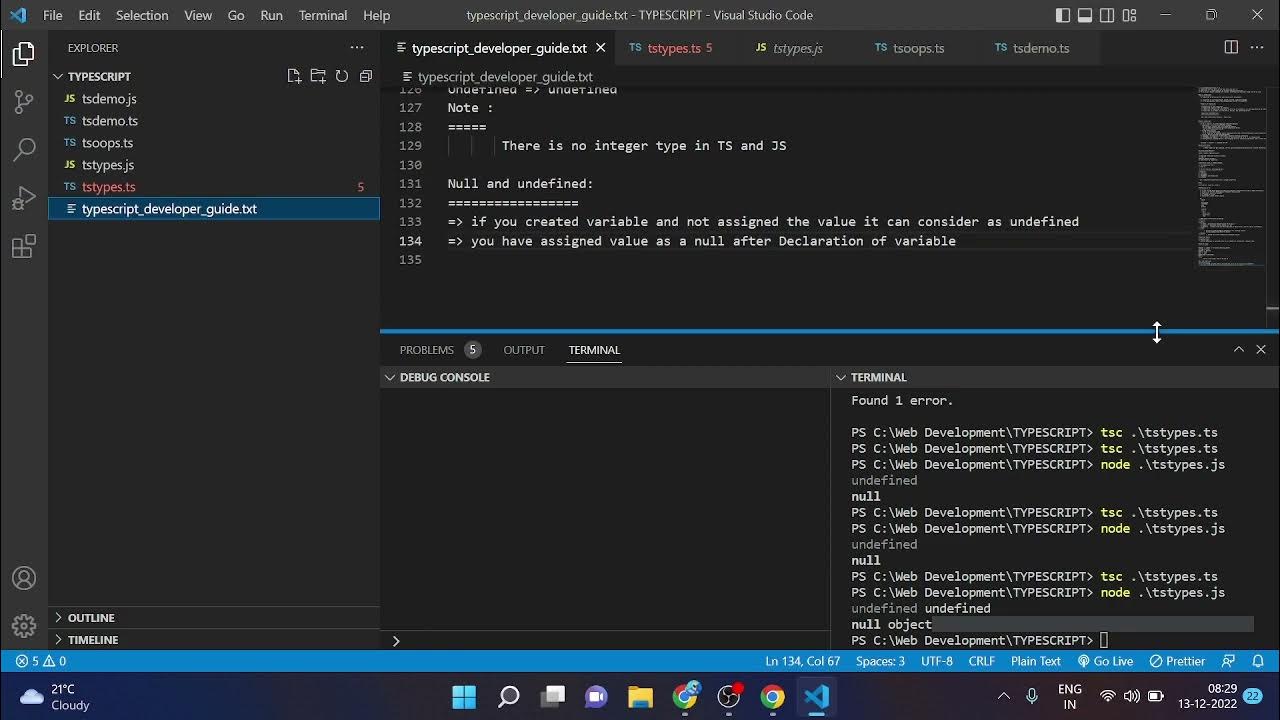Open the Accounts menu in activity bar
The image size is (1280, 720).
point(24,578)
